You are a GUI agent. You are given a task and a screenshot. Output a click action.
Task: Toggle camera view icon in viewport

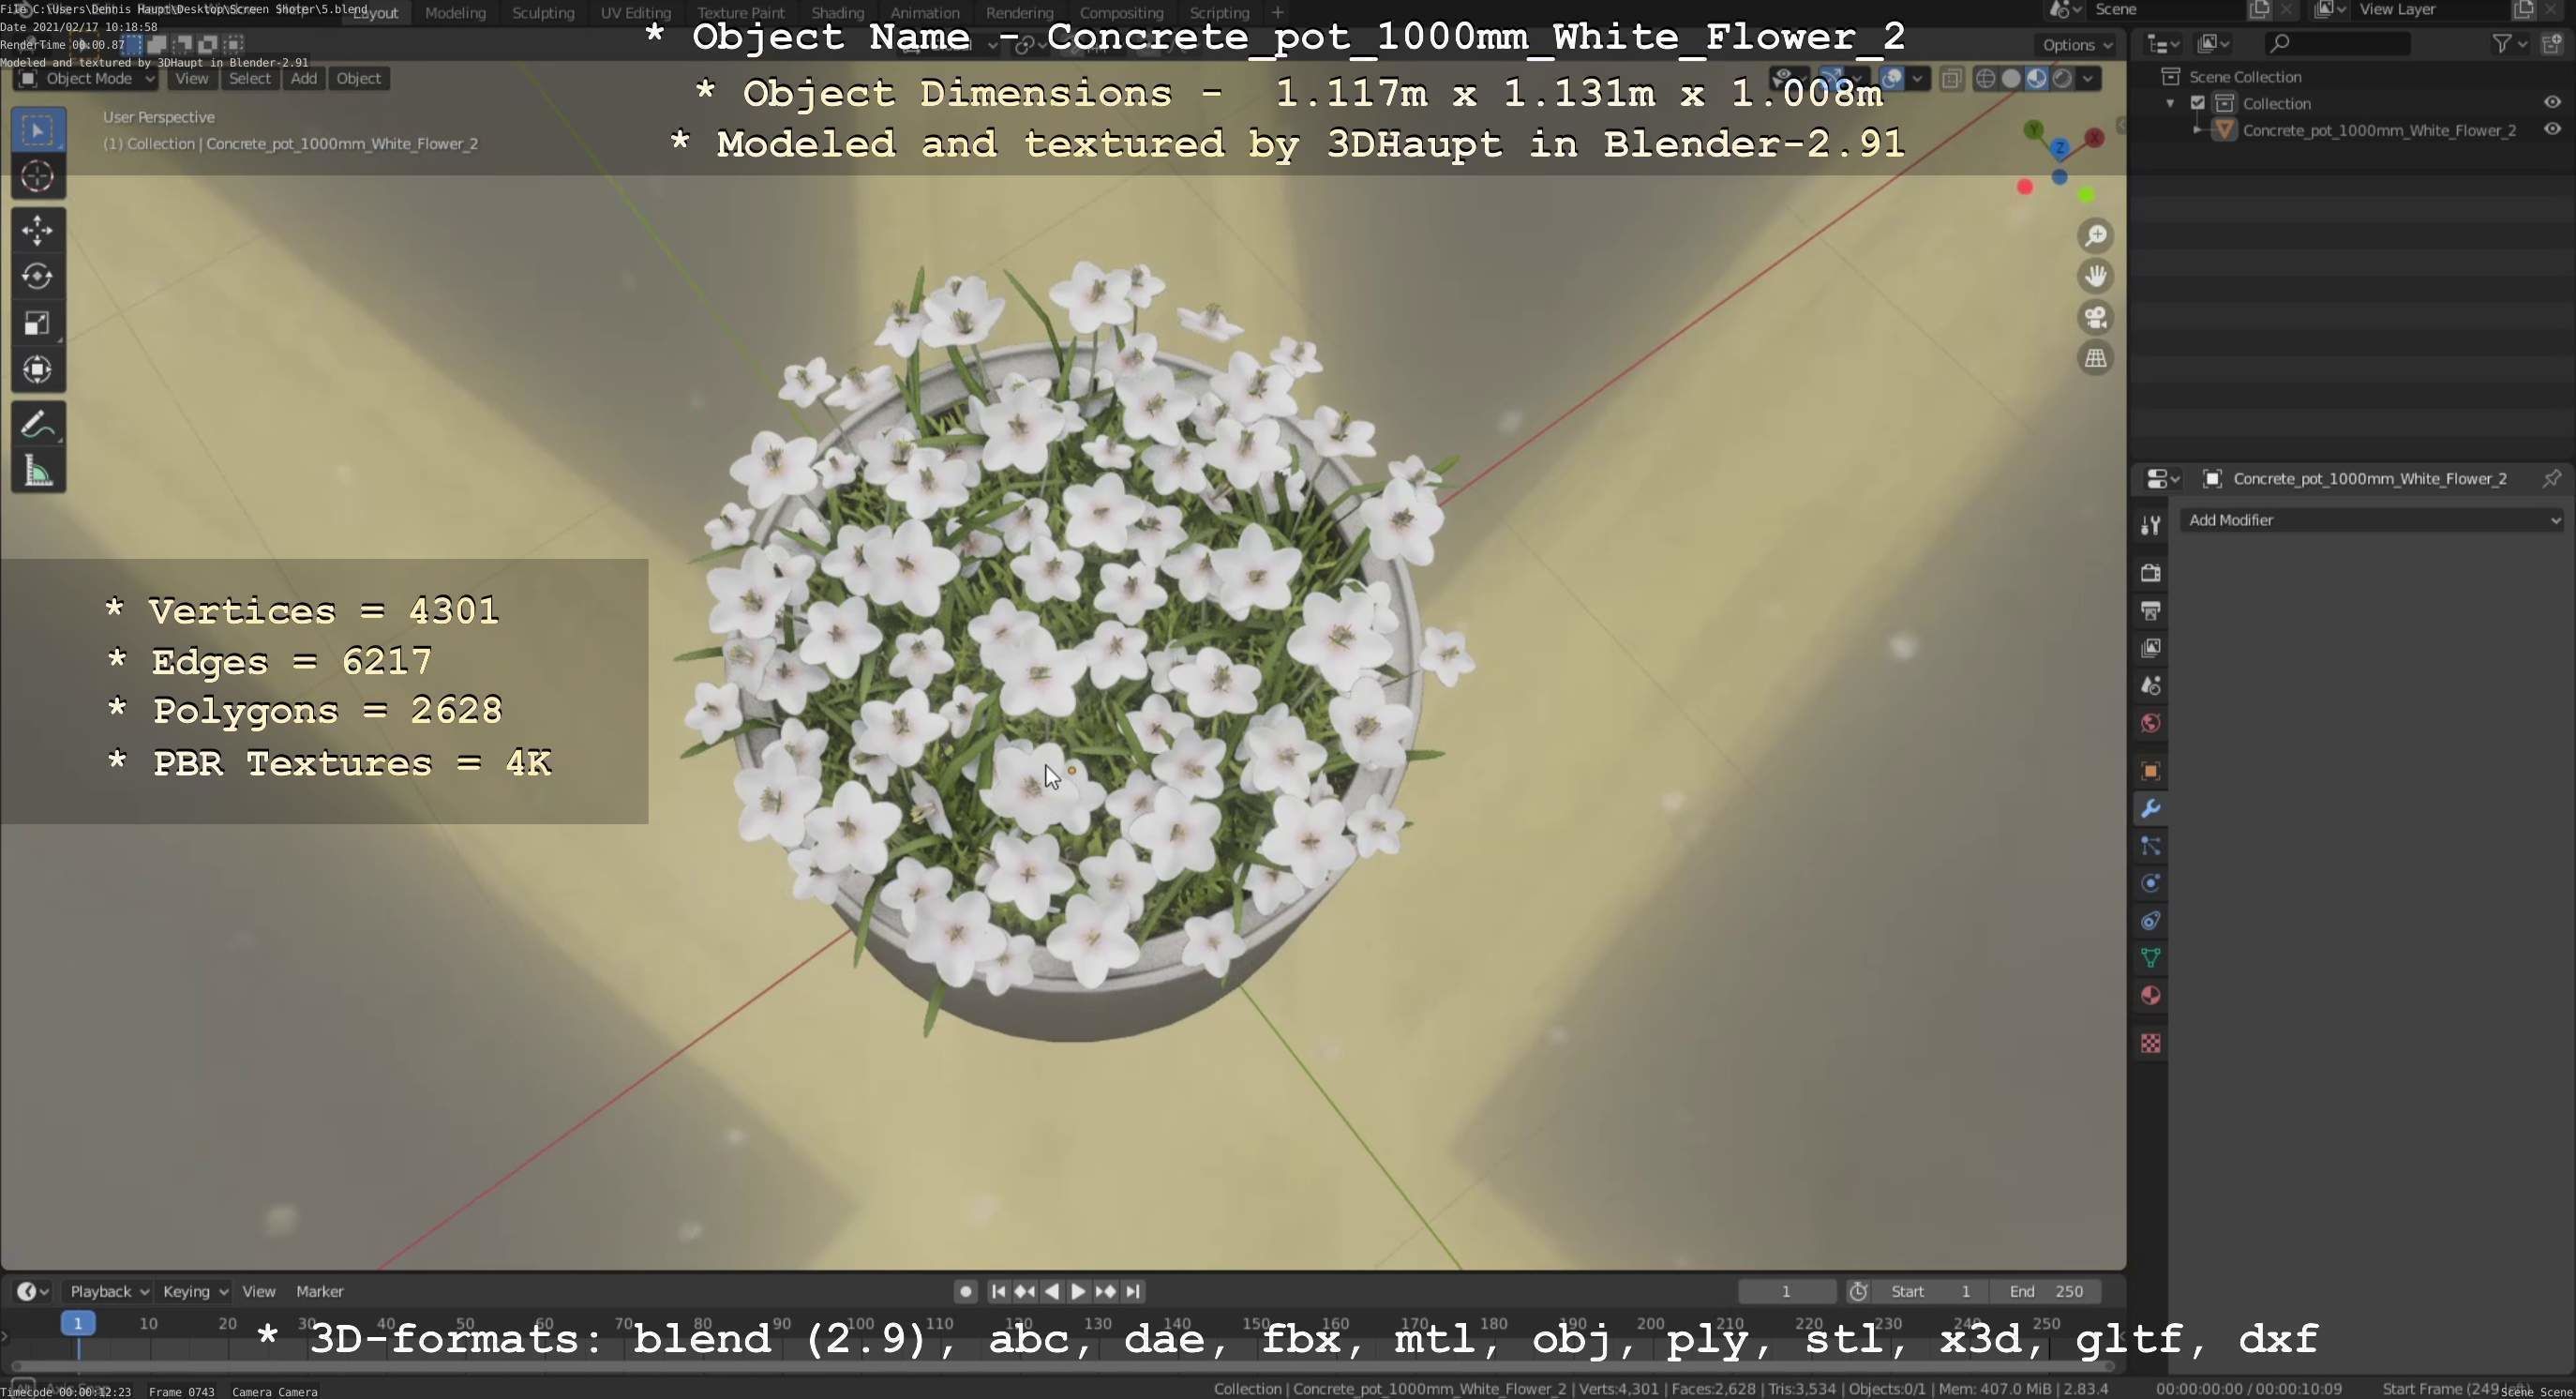2095,317
